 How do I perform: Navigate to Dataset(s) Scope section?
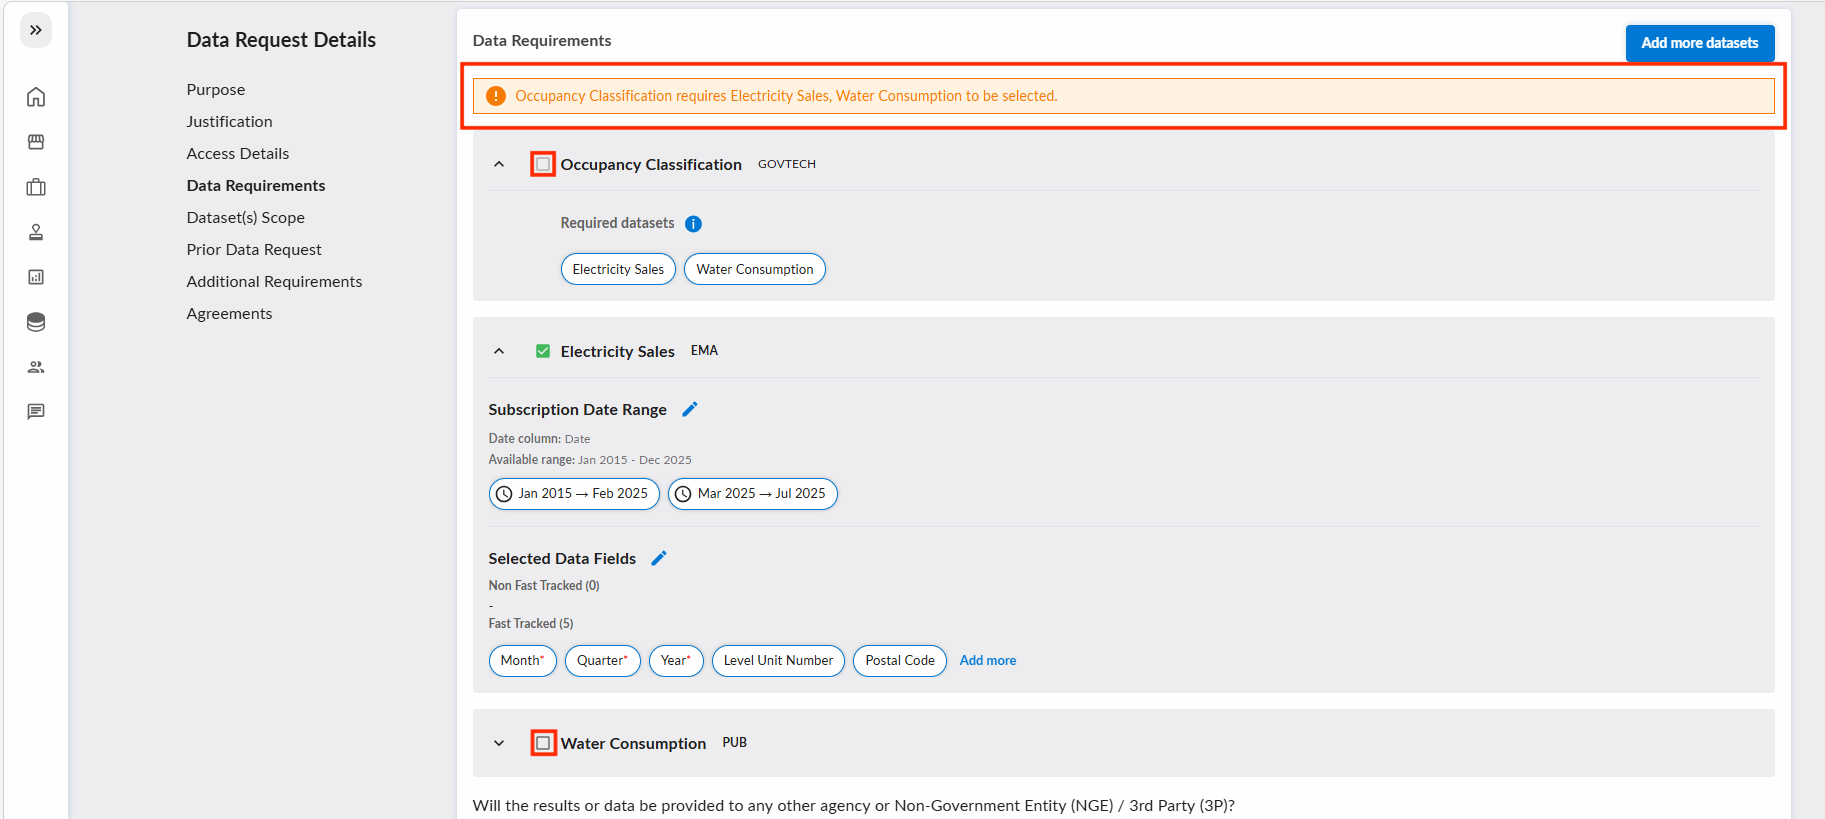(x=246, y=217)
